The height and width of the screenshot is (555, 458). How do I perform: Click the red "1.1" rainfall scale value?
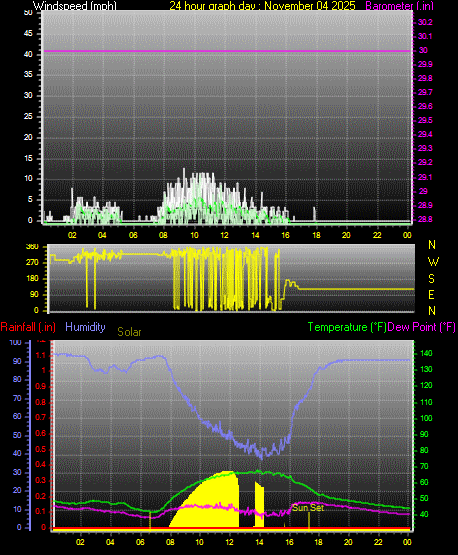[x=41, y=355]
